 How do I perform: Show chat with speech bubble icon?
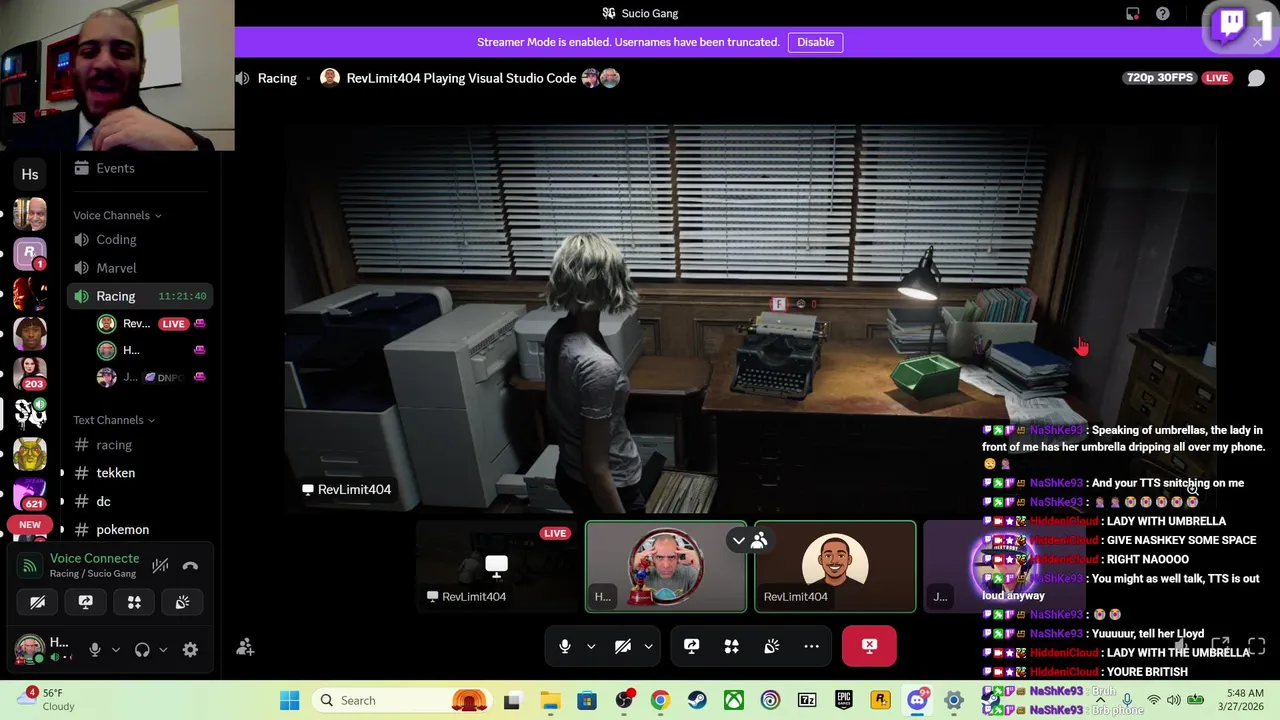click(1256, 78)
